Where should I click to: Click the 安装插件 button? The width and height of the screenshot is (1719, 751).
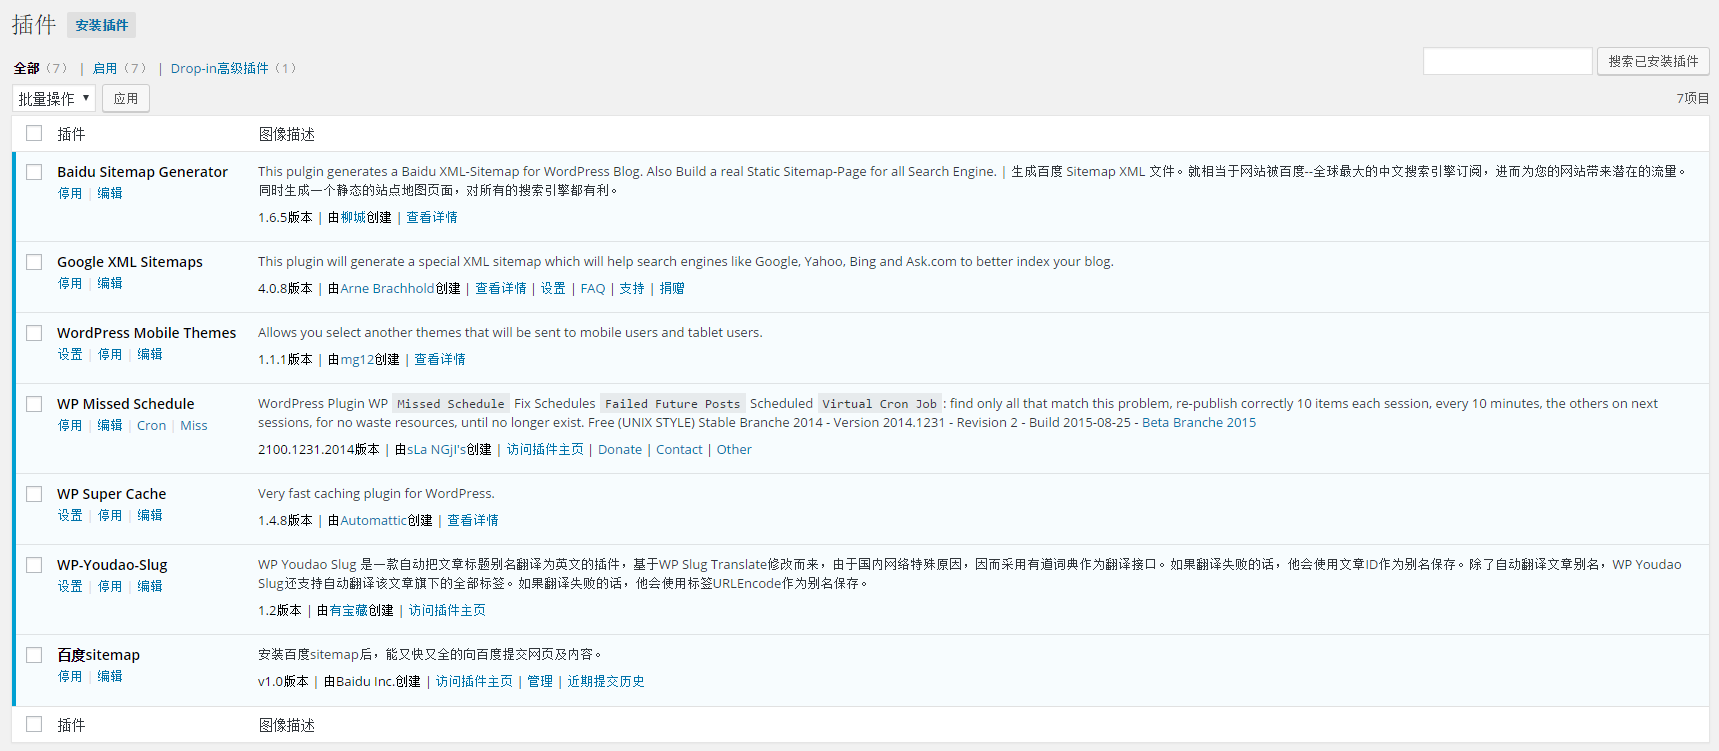click(102, 25)
